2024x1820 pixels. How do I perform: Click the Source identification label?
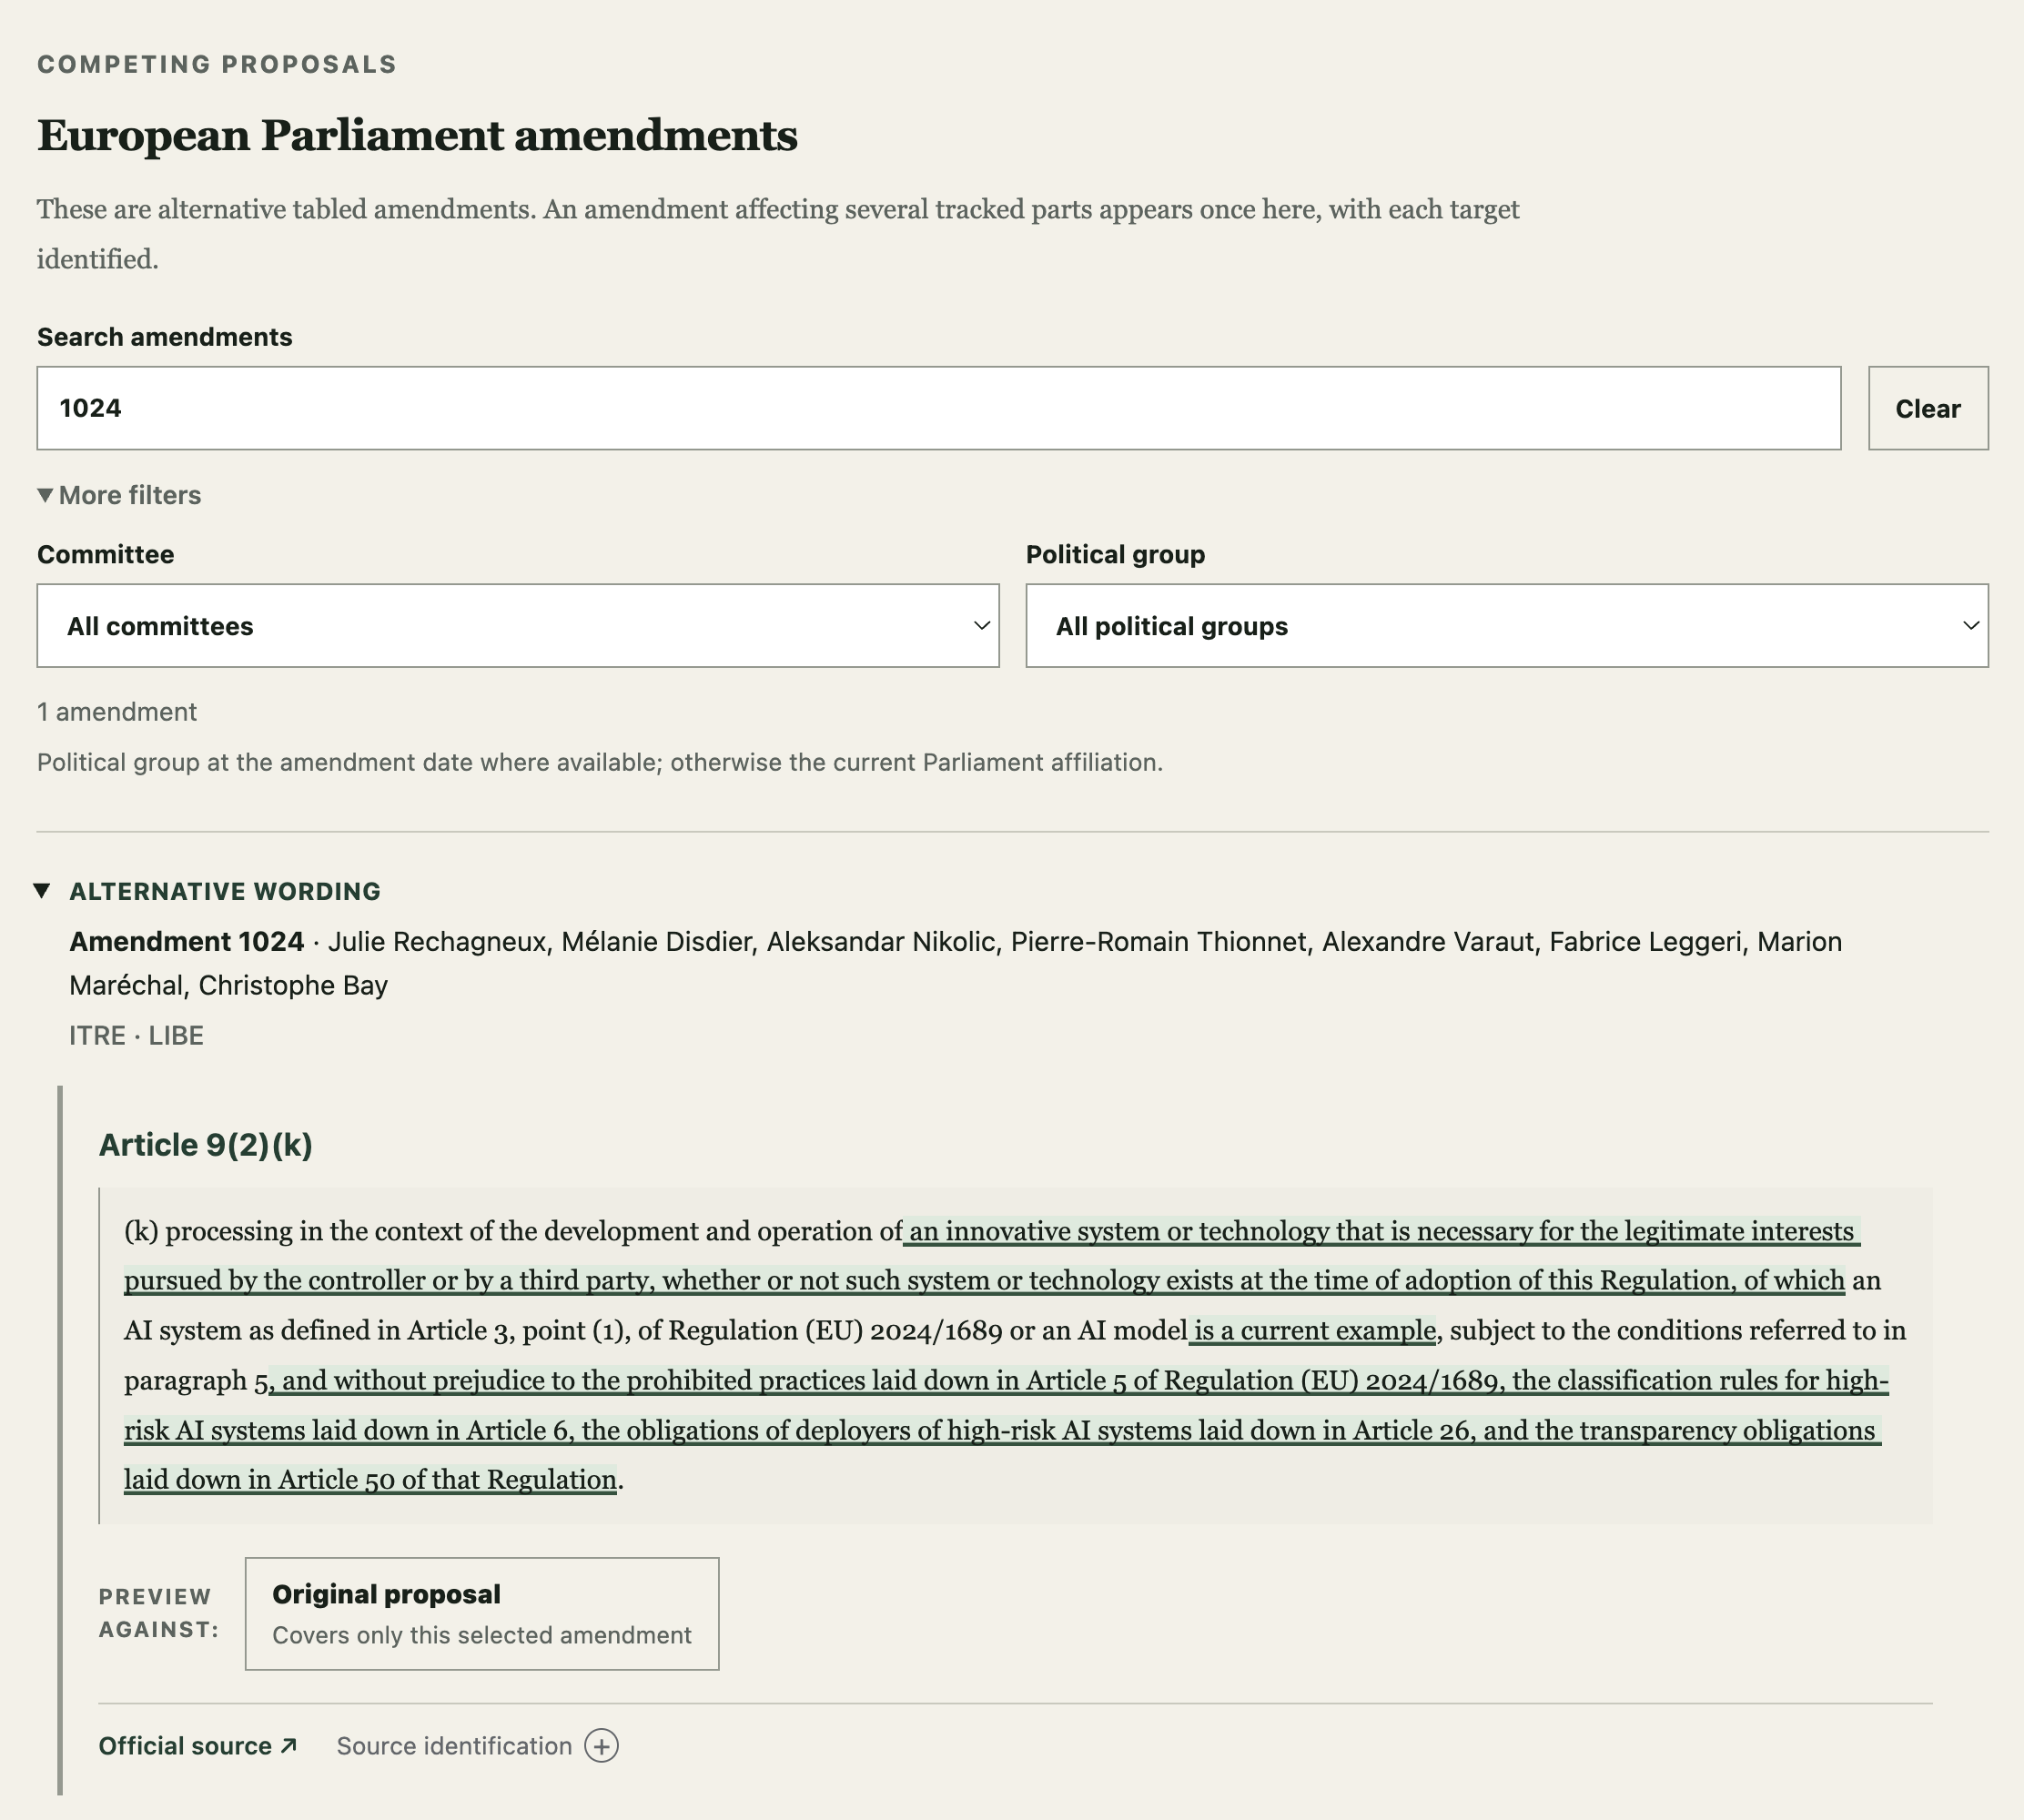click(x=454, y=1746)
